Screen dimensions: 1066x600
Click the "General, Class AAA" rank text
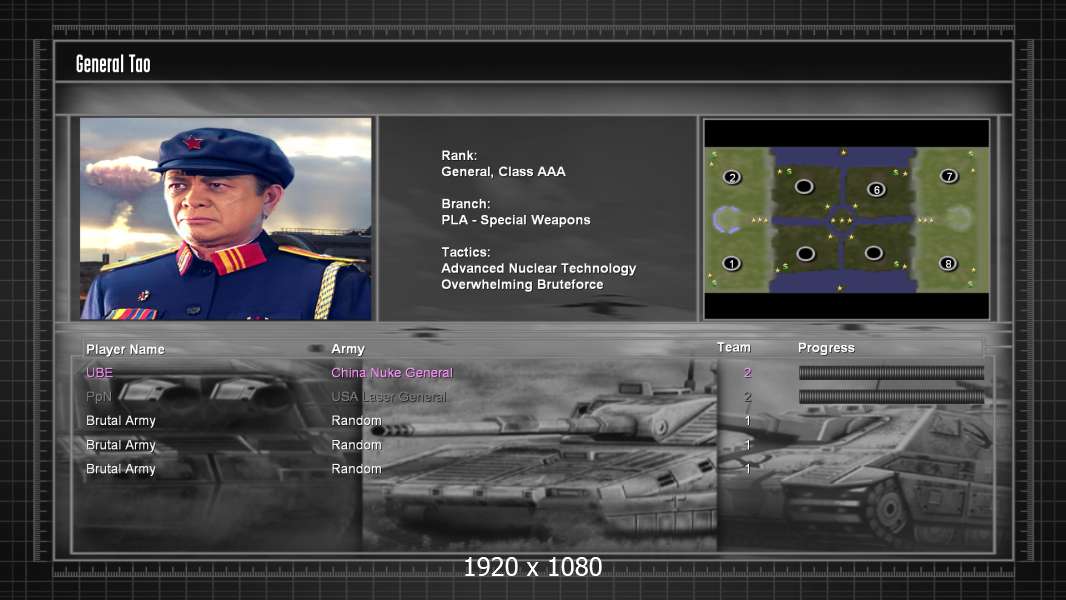pos(503,172)
